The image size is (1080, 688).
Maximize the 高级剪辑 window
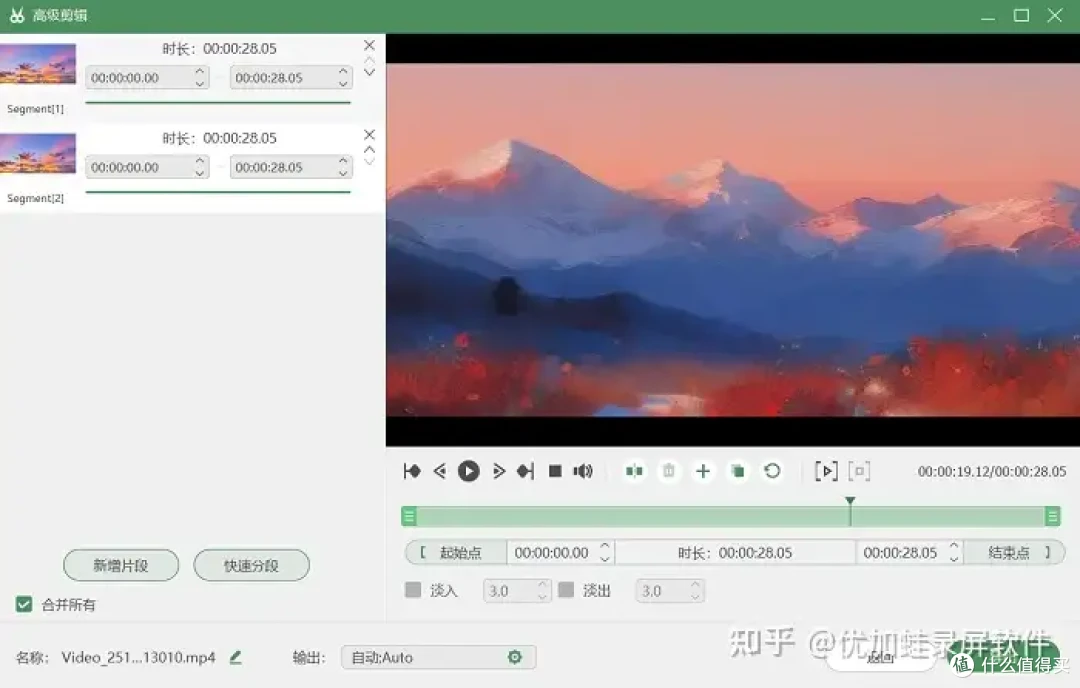click(1021, 15)
